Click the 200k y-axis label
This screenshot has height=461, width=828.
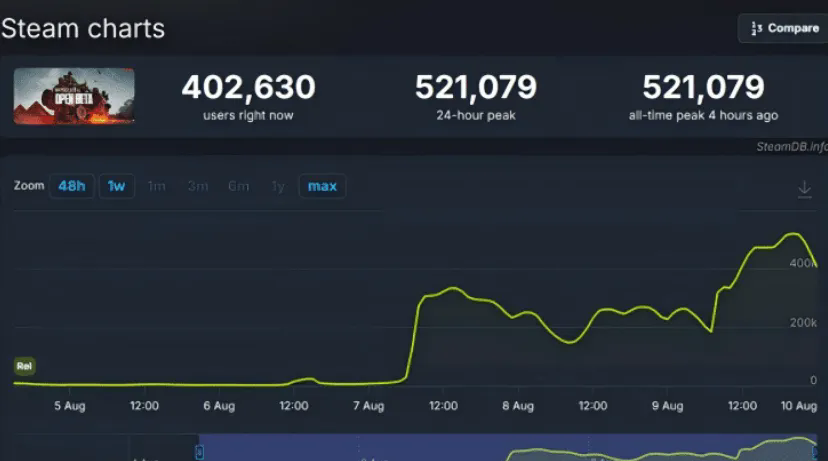[x=803, y=323]
